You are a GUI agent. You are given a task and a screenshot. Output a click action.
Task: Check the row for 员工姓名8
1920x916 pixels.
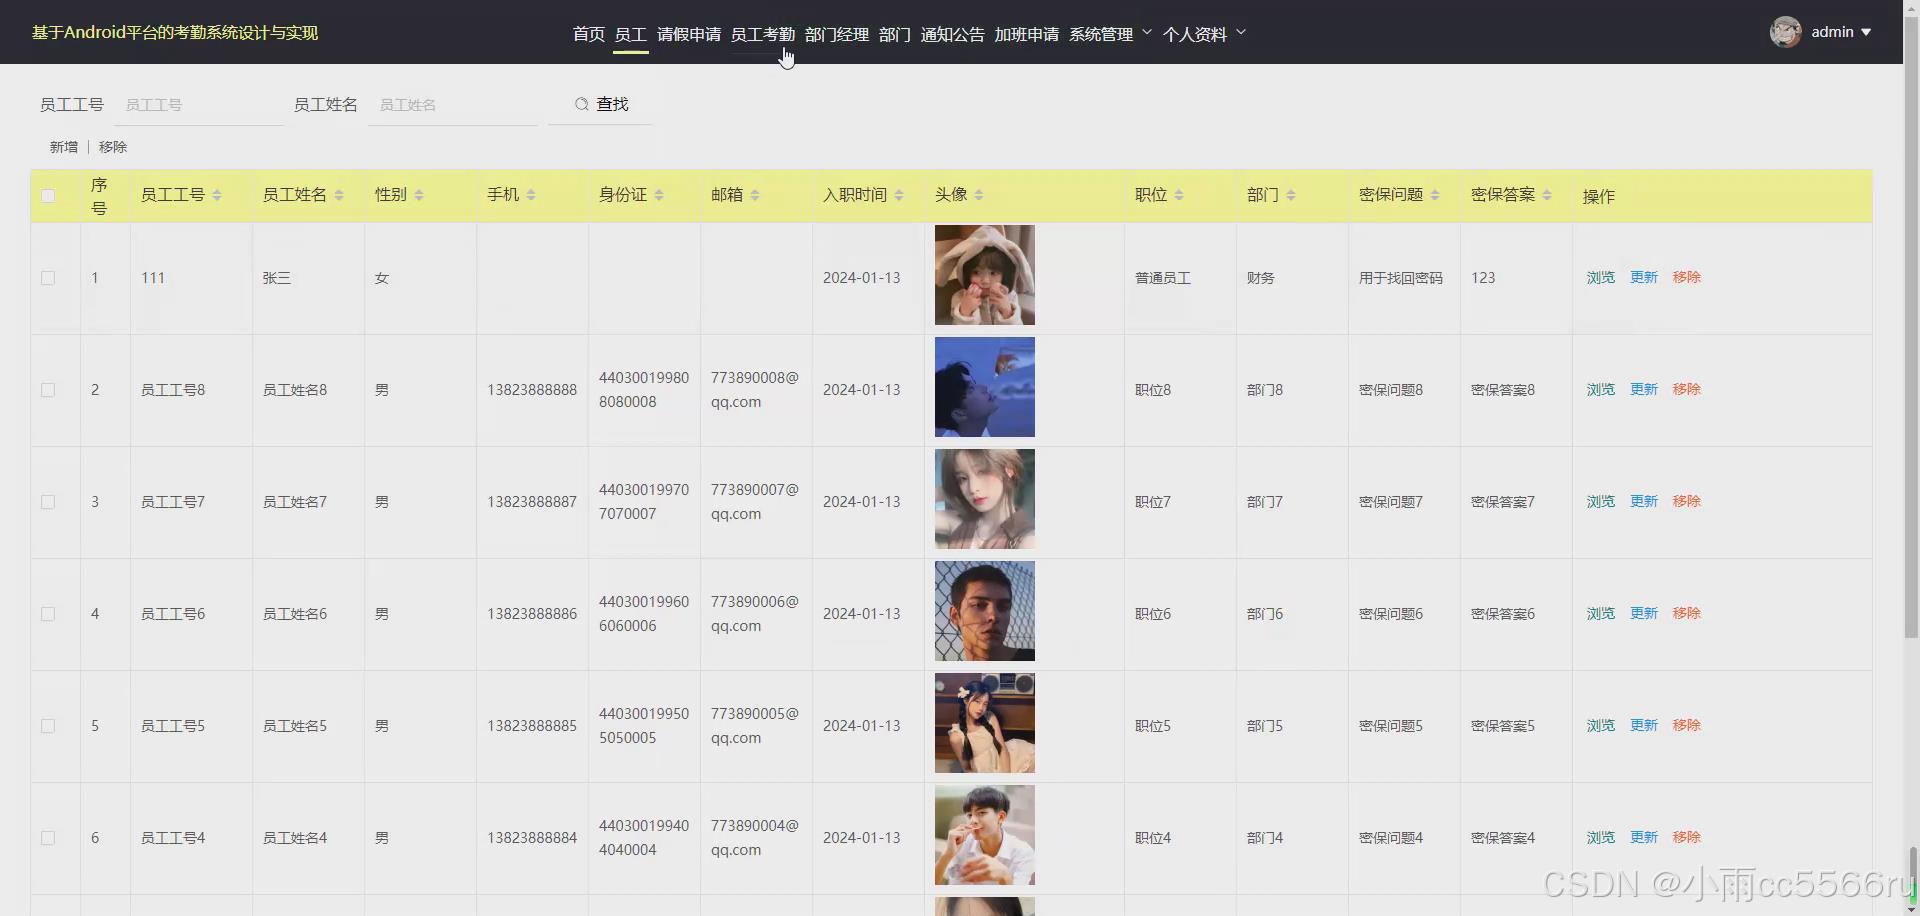click(x=48, y=390)
